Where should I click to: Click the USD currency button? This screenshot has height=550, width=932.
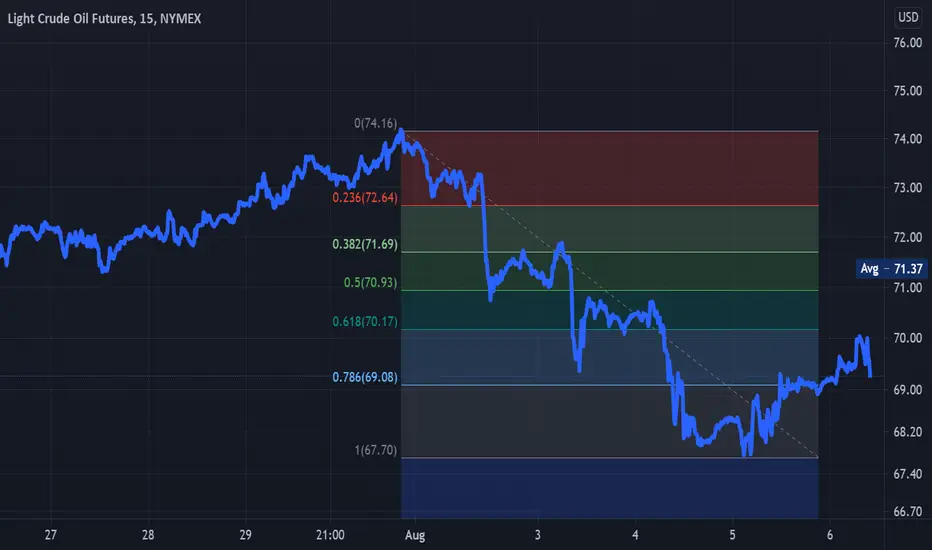(908, 17)
